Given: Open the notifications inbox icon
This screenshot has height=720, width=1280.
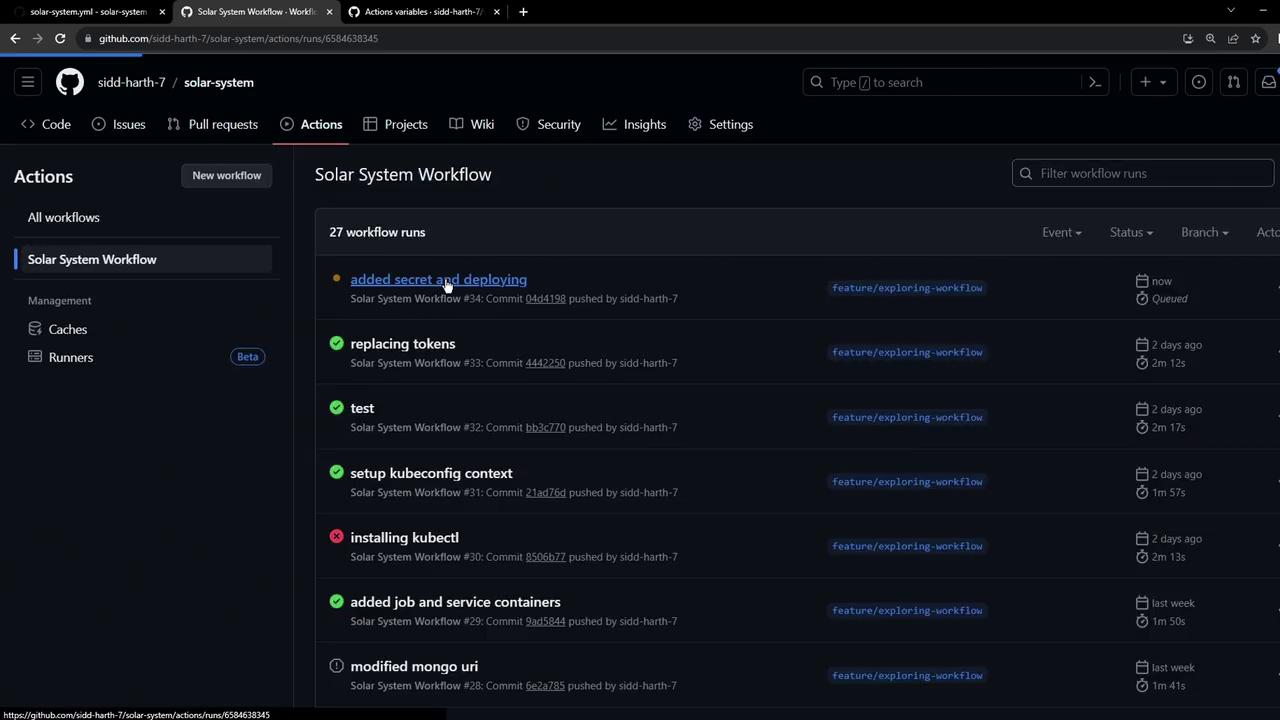Looking at the screenshot, I should point(1268,82).
